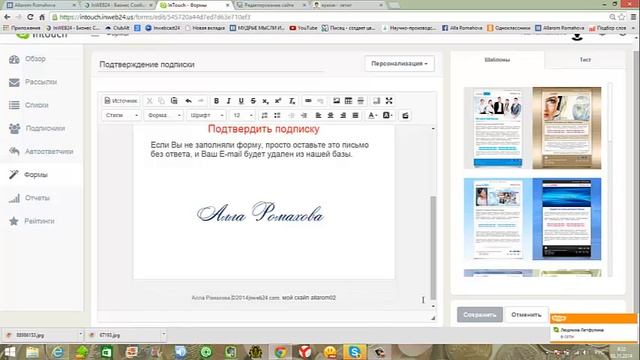The height and width of the screenshot is (360, 640).
Task: Justify the text
Action: point(356,116)
